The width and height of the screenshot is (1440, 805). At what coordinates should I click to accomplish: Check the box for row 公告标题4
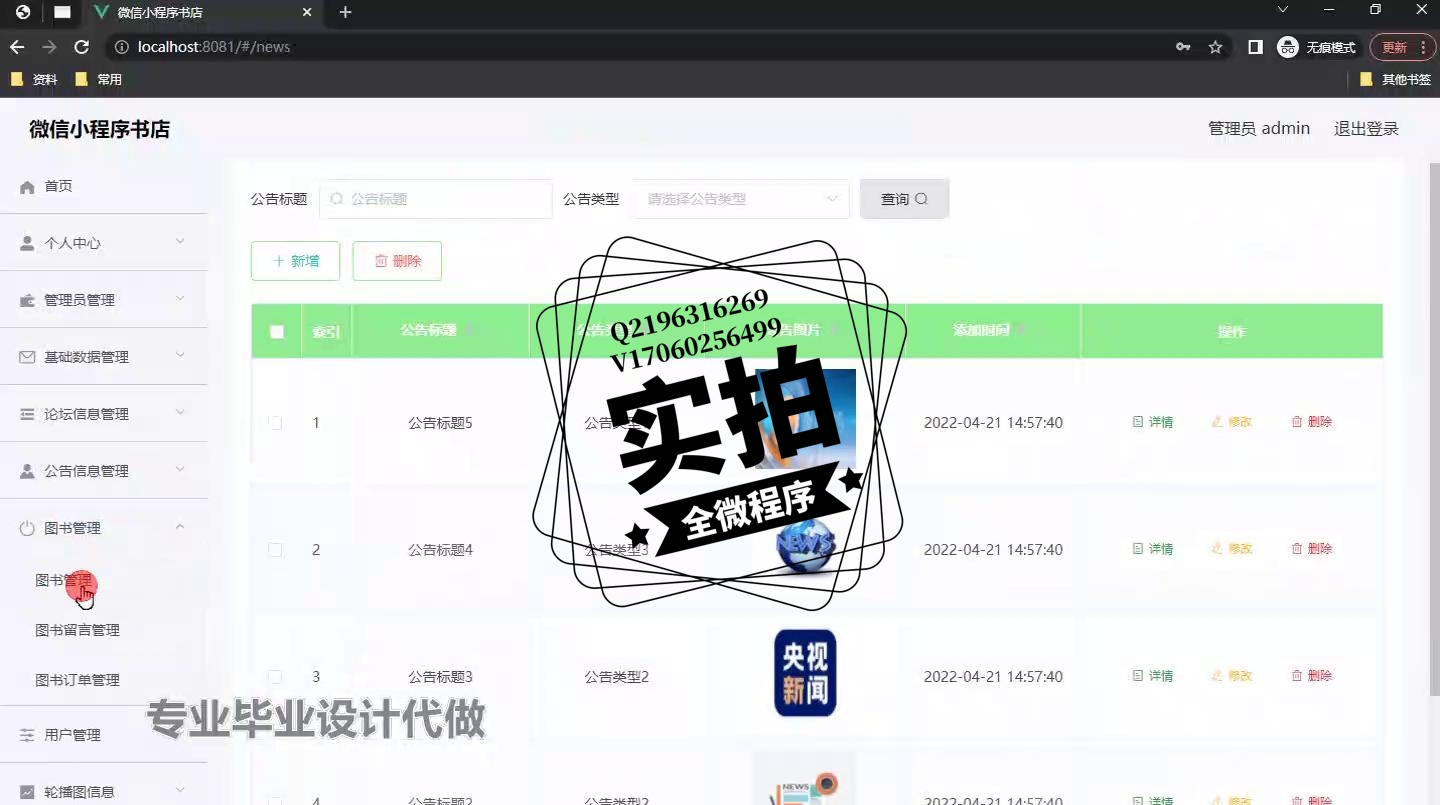[x=276, y=550]
